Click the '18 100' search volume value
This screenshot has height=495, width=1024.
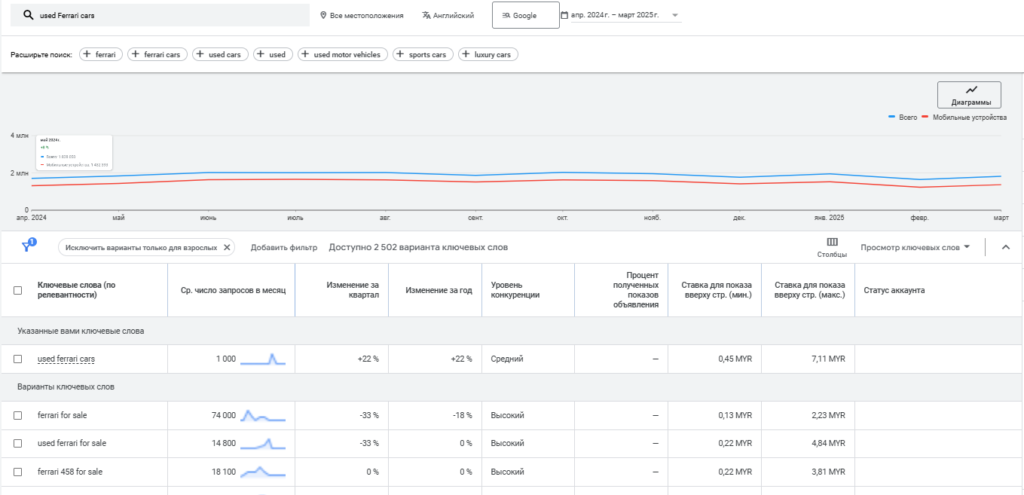(x=223, y=471)
